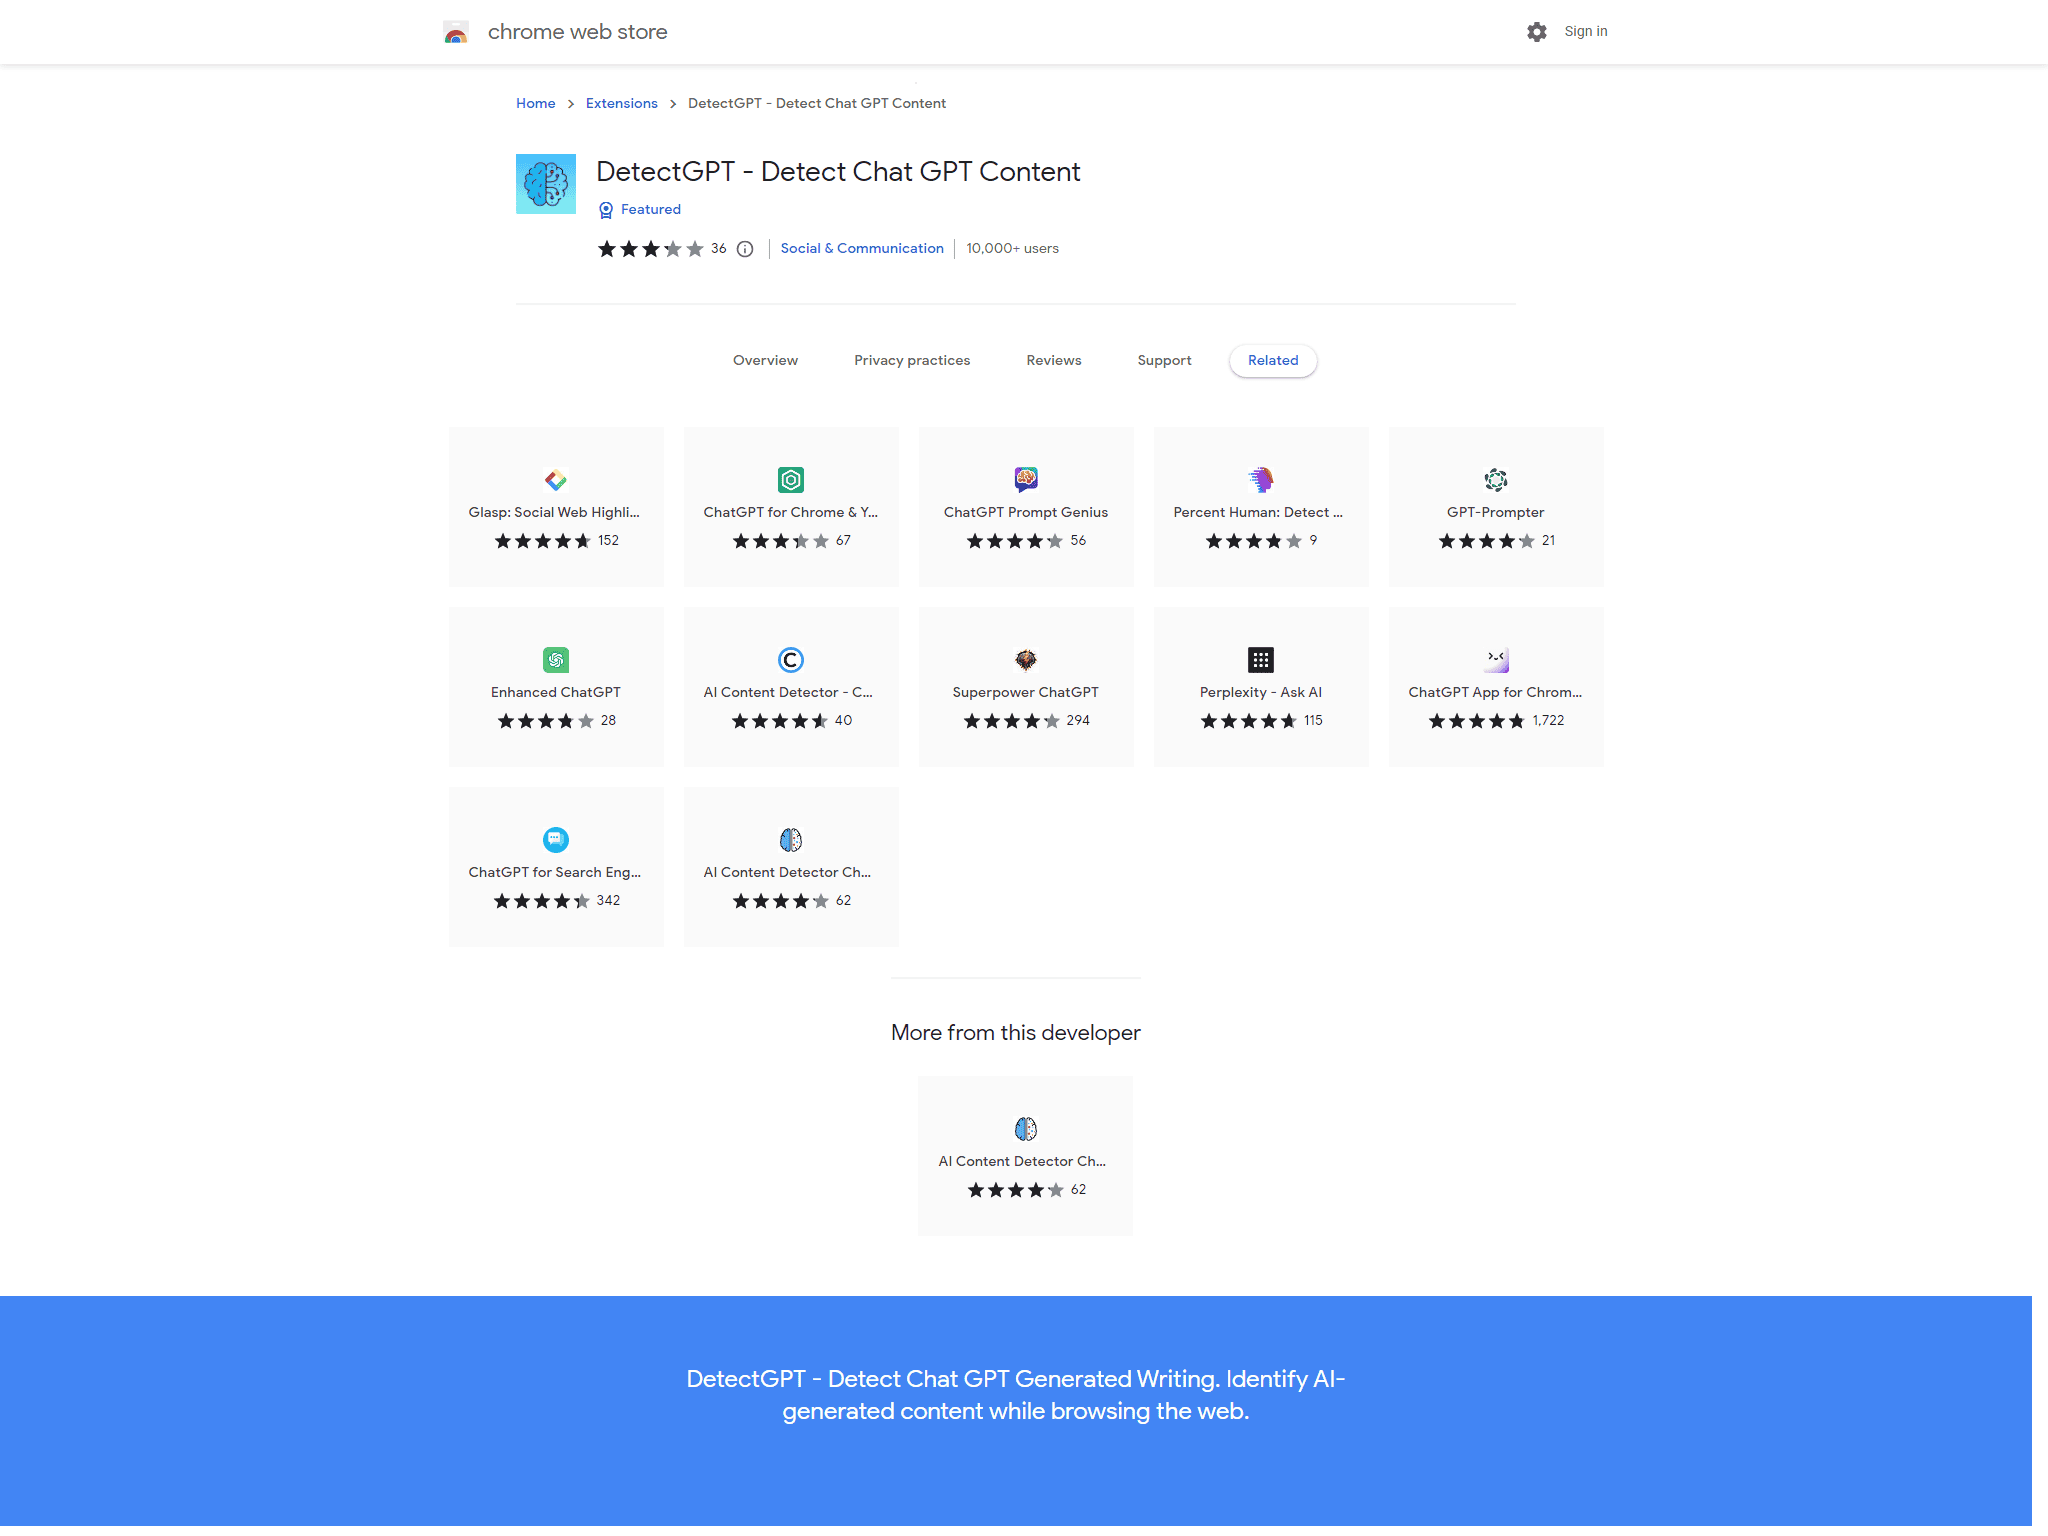The image size is (2048, 1536).
Task: Click the 1,722 rating count
Action: tap(1548, 721)
